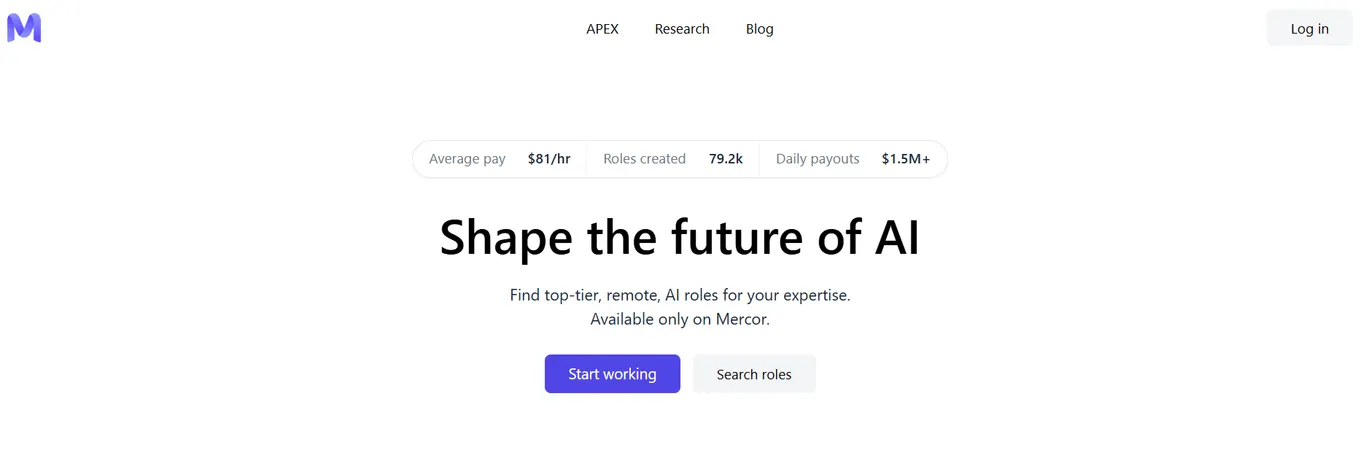The image size is (1366, 461).
Task: Click the $1.5M+ payouts value
Action: pos(906,159)
